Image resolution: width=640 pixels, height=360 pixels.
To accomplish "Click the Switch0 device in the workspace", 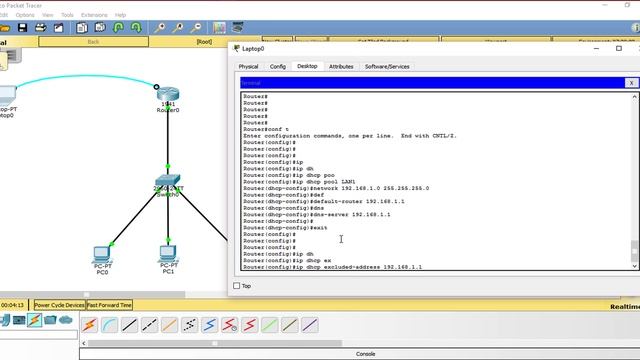I will click(x=168, y=180).
